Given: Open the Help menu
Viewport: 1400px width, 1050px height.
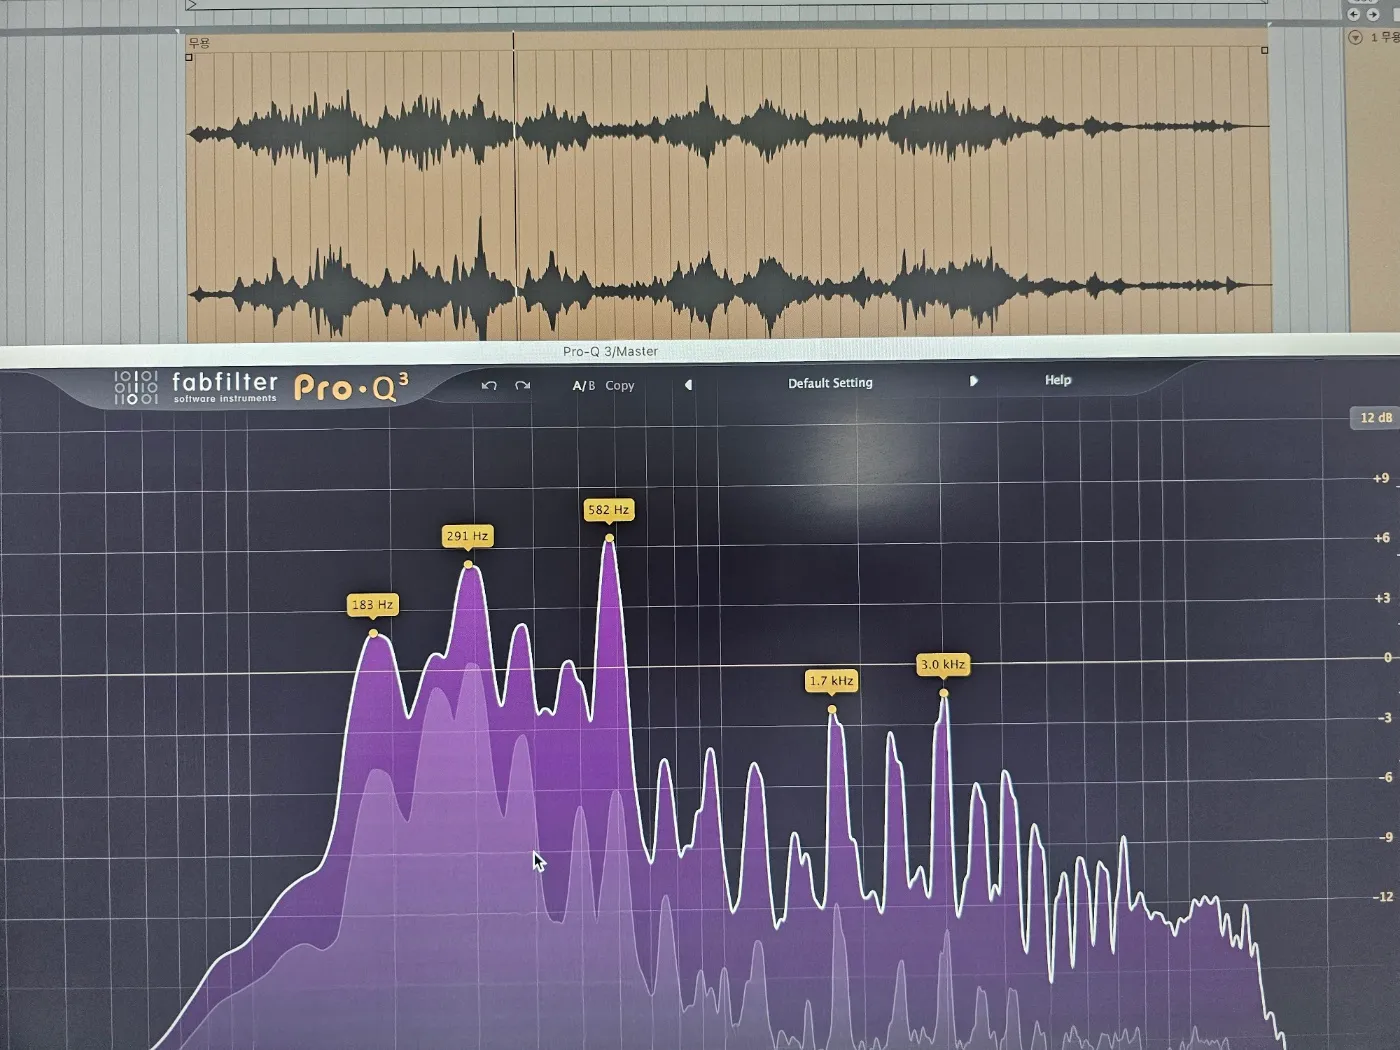Looking at the screenshot, I should (x=1057, y=380).
